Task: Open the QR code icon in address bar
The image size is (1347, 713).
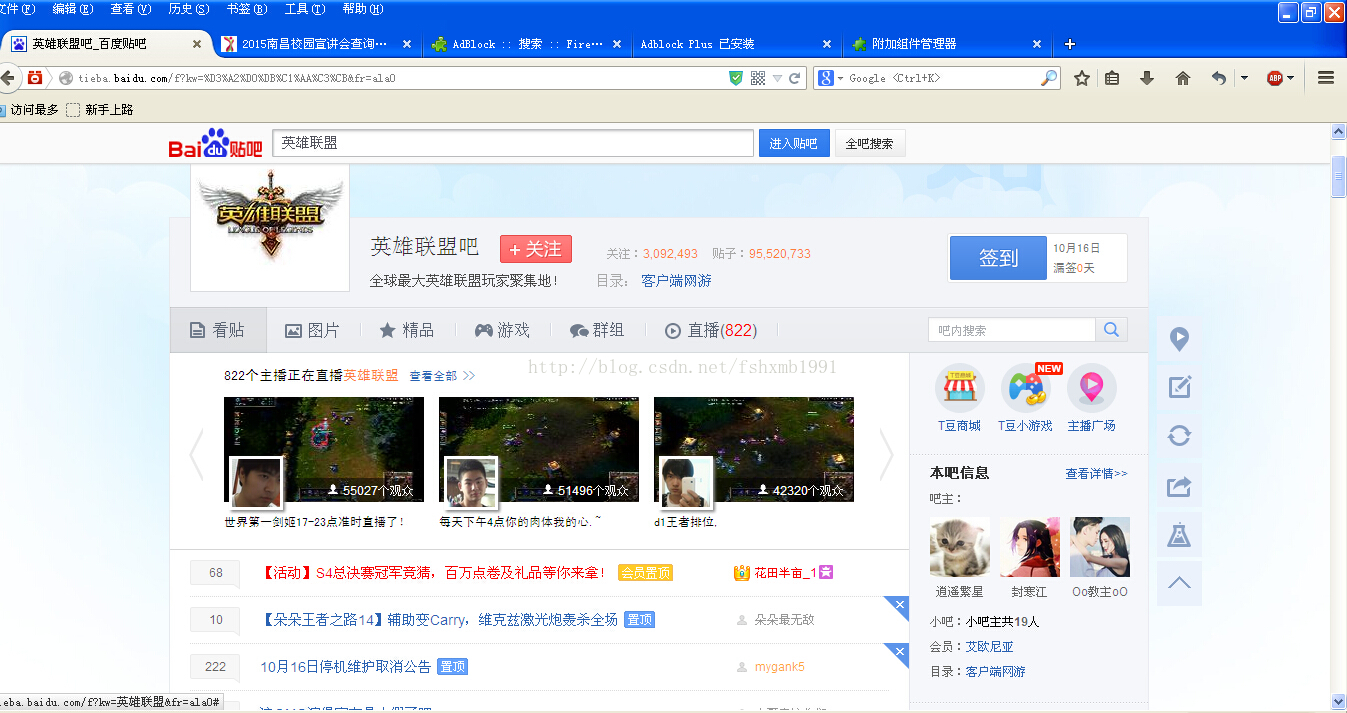Action: click(x=758, y=78)
